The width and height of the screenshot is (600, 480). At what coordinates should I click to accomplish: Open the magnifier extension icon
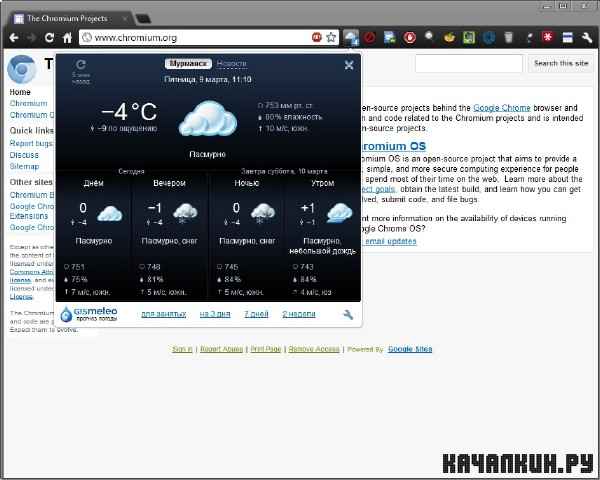(x=429, y=37)
